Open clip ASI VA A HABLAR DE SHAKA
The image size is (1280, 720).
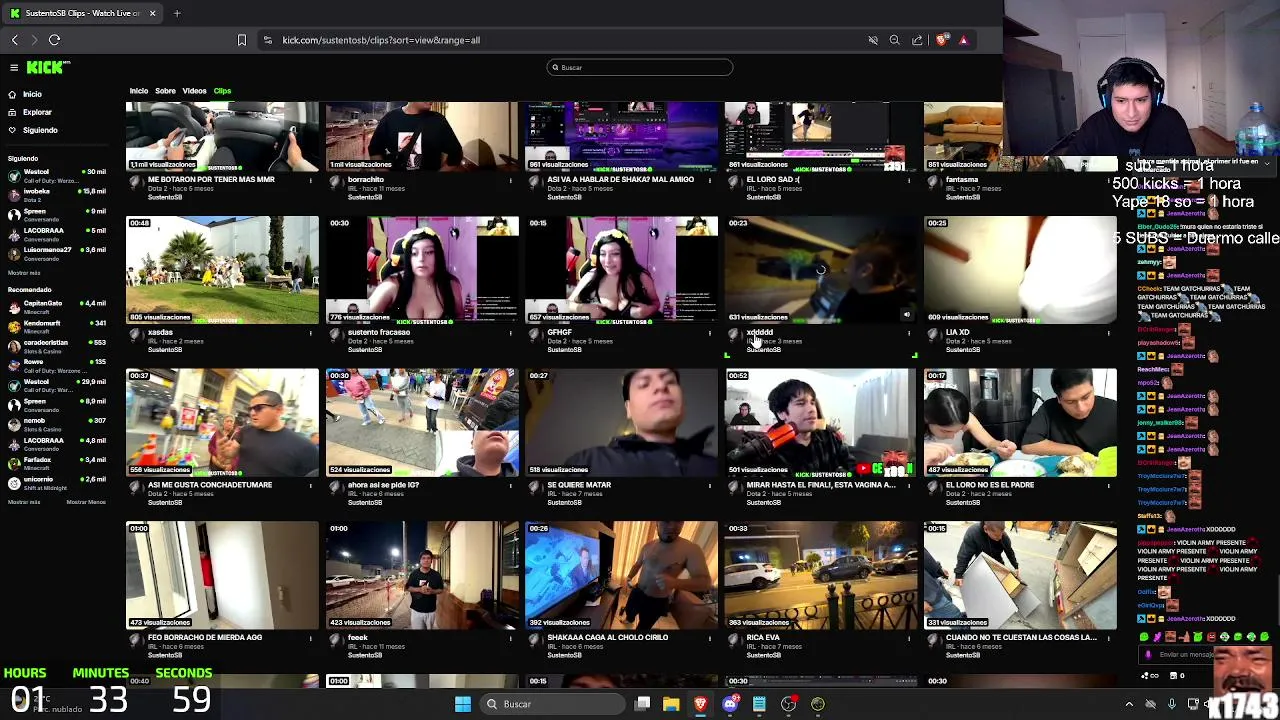(621, 136)
